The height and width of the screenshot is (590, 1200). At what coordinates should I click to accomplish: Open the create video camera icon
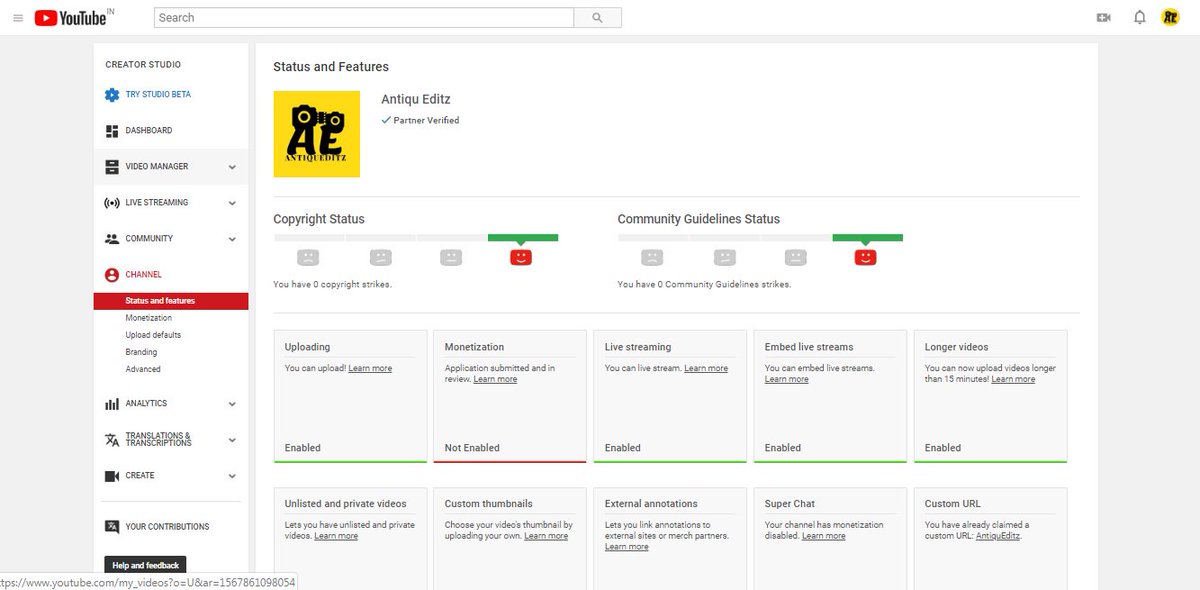click(x=1104, y=18)
